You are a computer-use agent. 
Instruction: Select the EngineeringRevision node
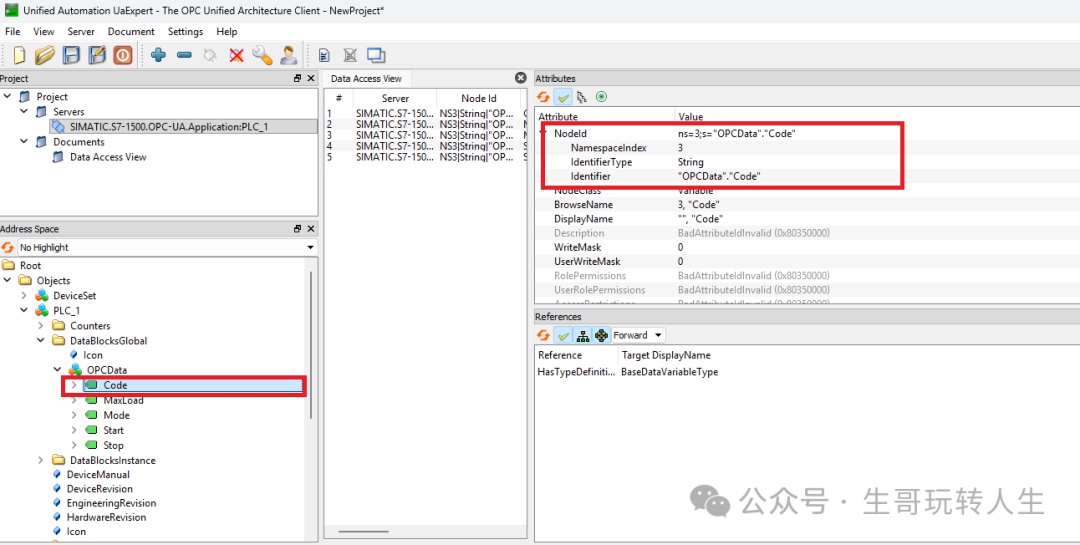[x=111, y=503]
